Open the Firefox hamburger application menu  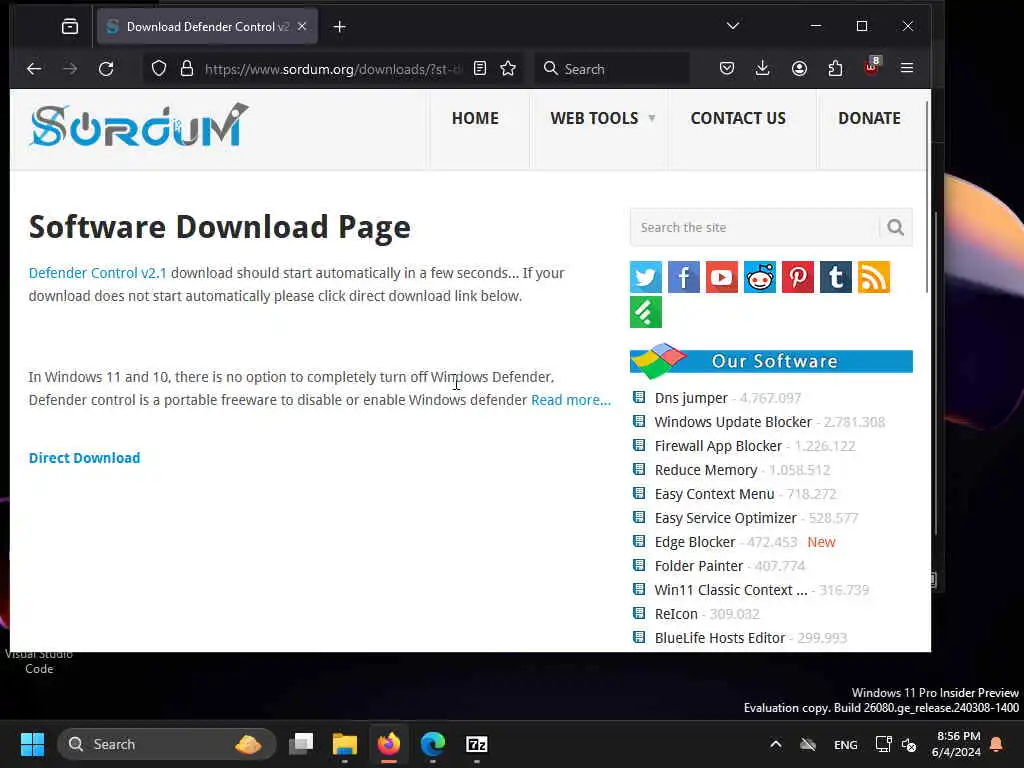point(907,68)
